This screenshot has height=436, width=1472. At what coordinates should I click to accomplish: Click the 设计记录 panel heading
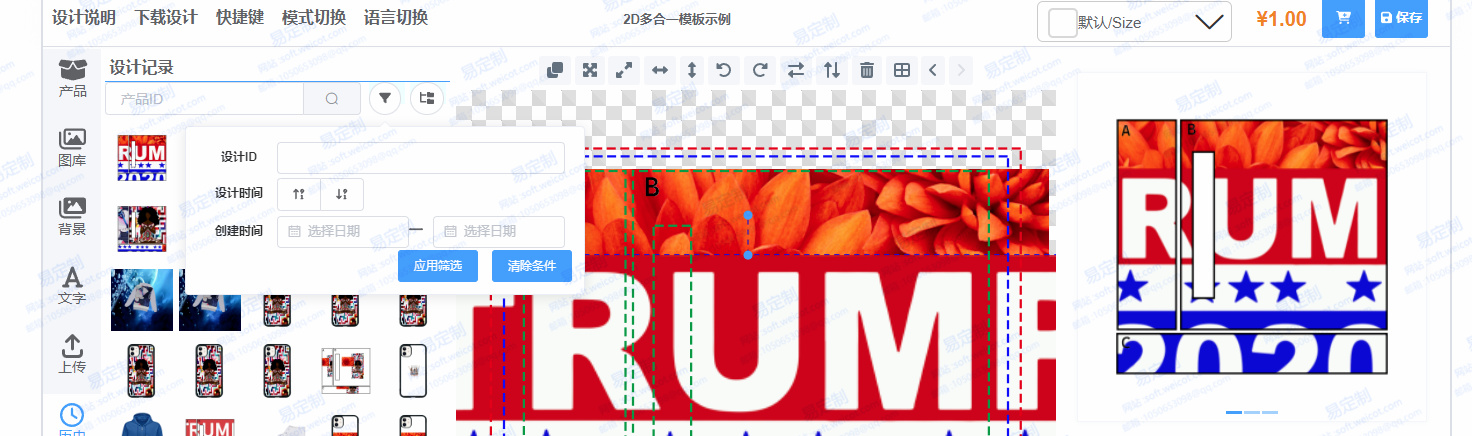[142, 68]
